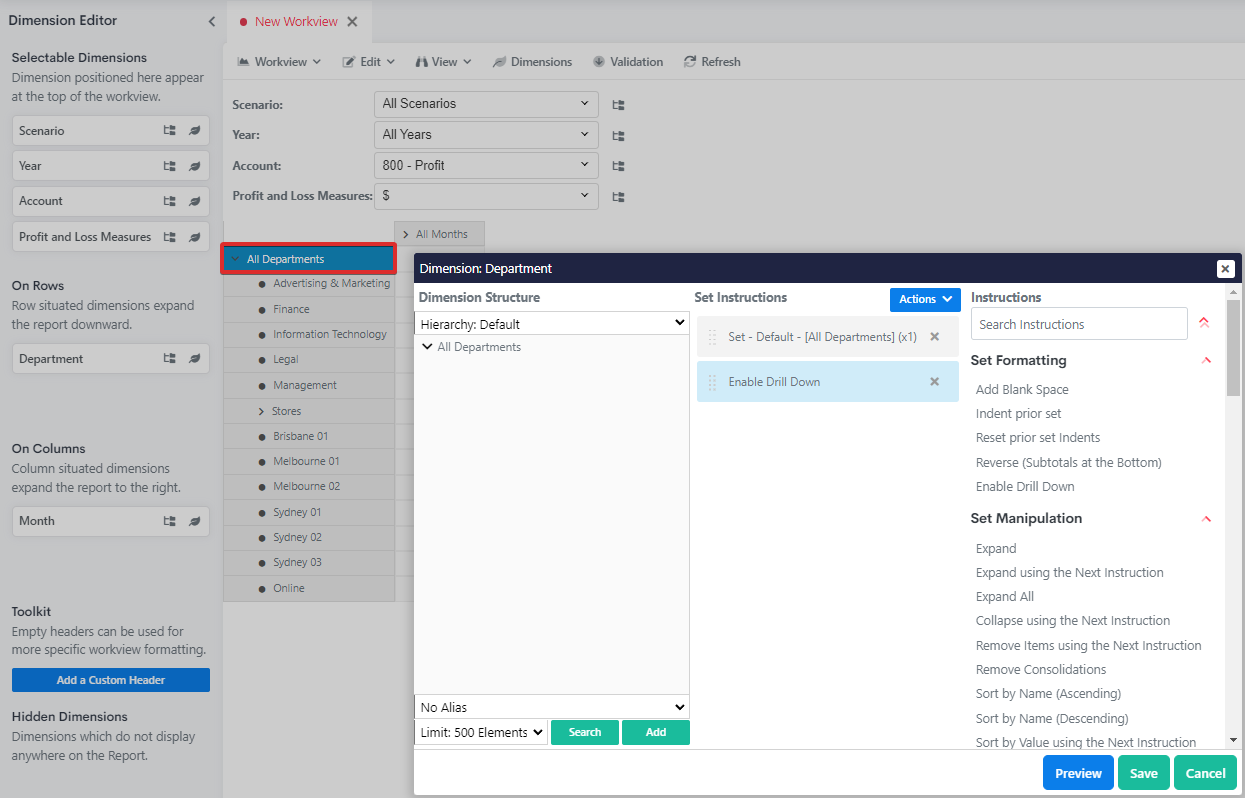Remove the Set - Default instruction

point(934,337)
